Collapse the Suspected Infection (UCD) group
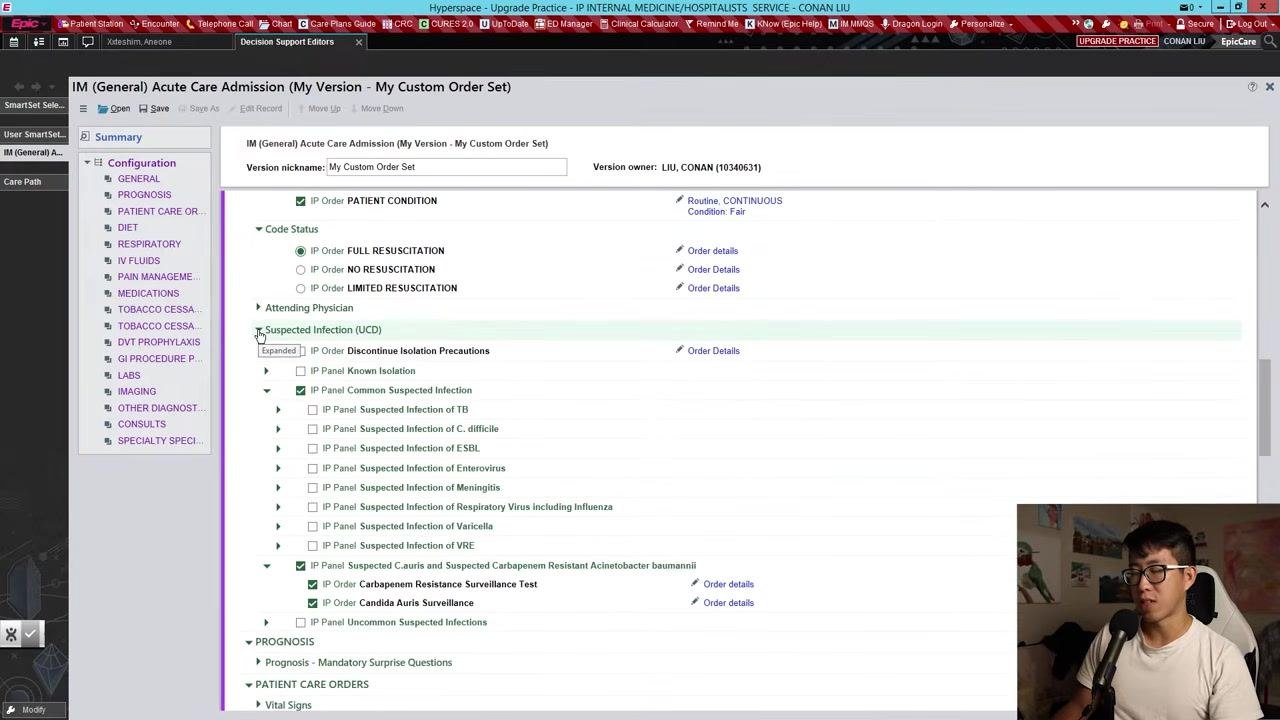Viewport: 1280px width, 720px height. [258, 330]
